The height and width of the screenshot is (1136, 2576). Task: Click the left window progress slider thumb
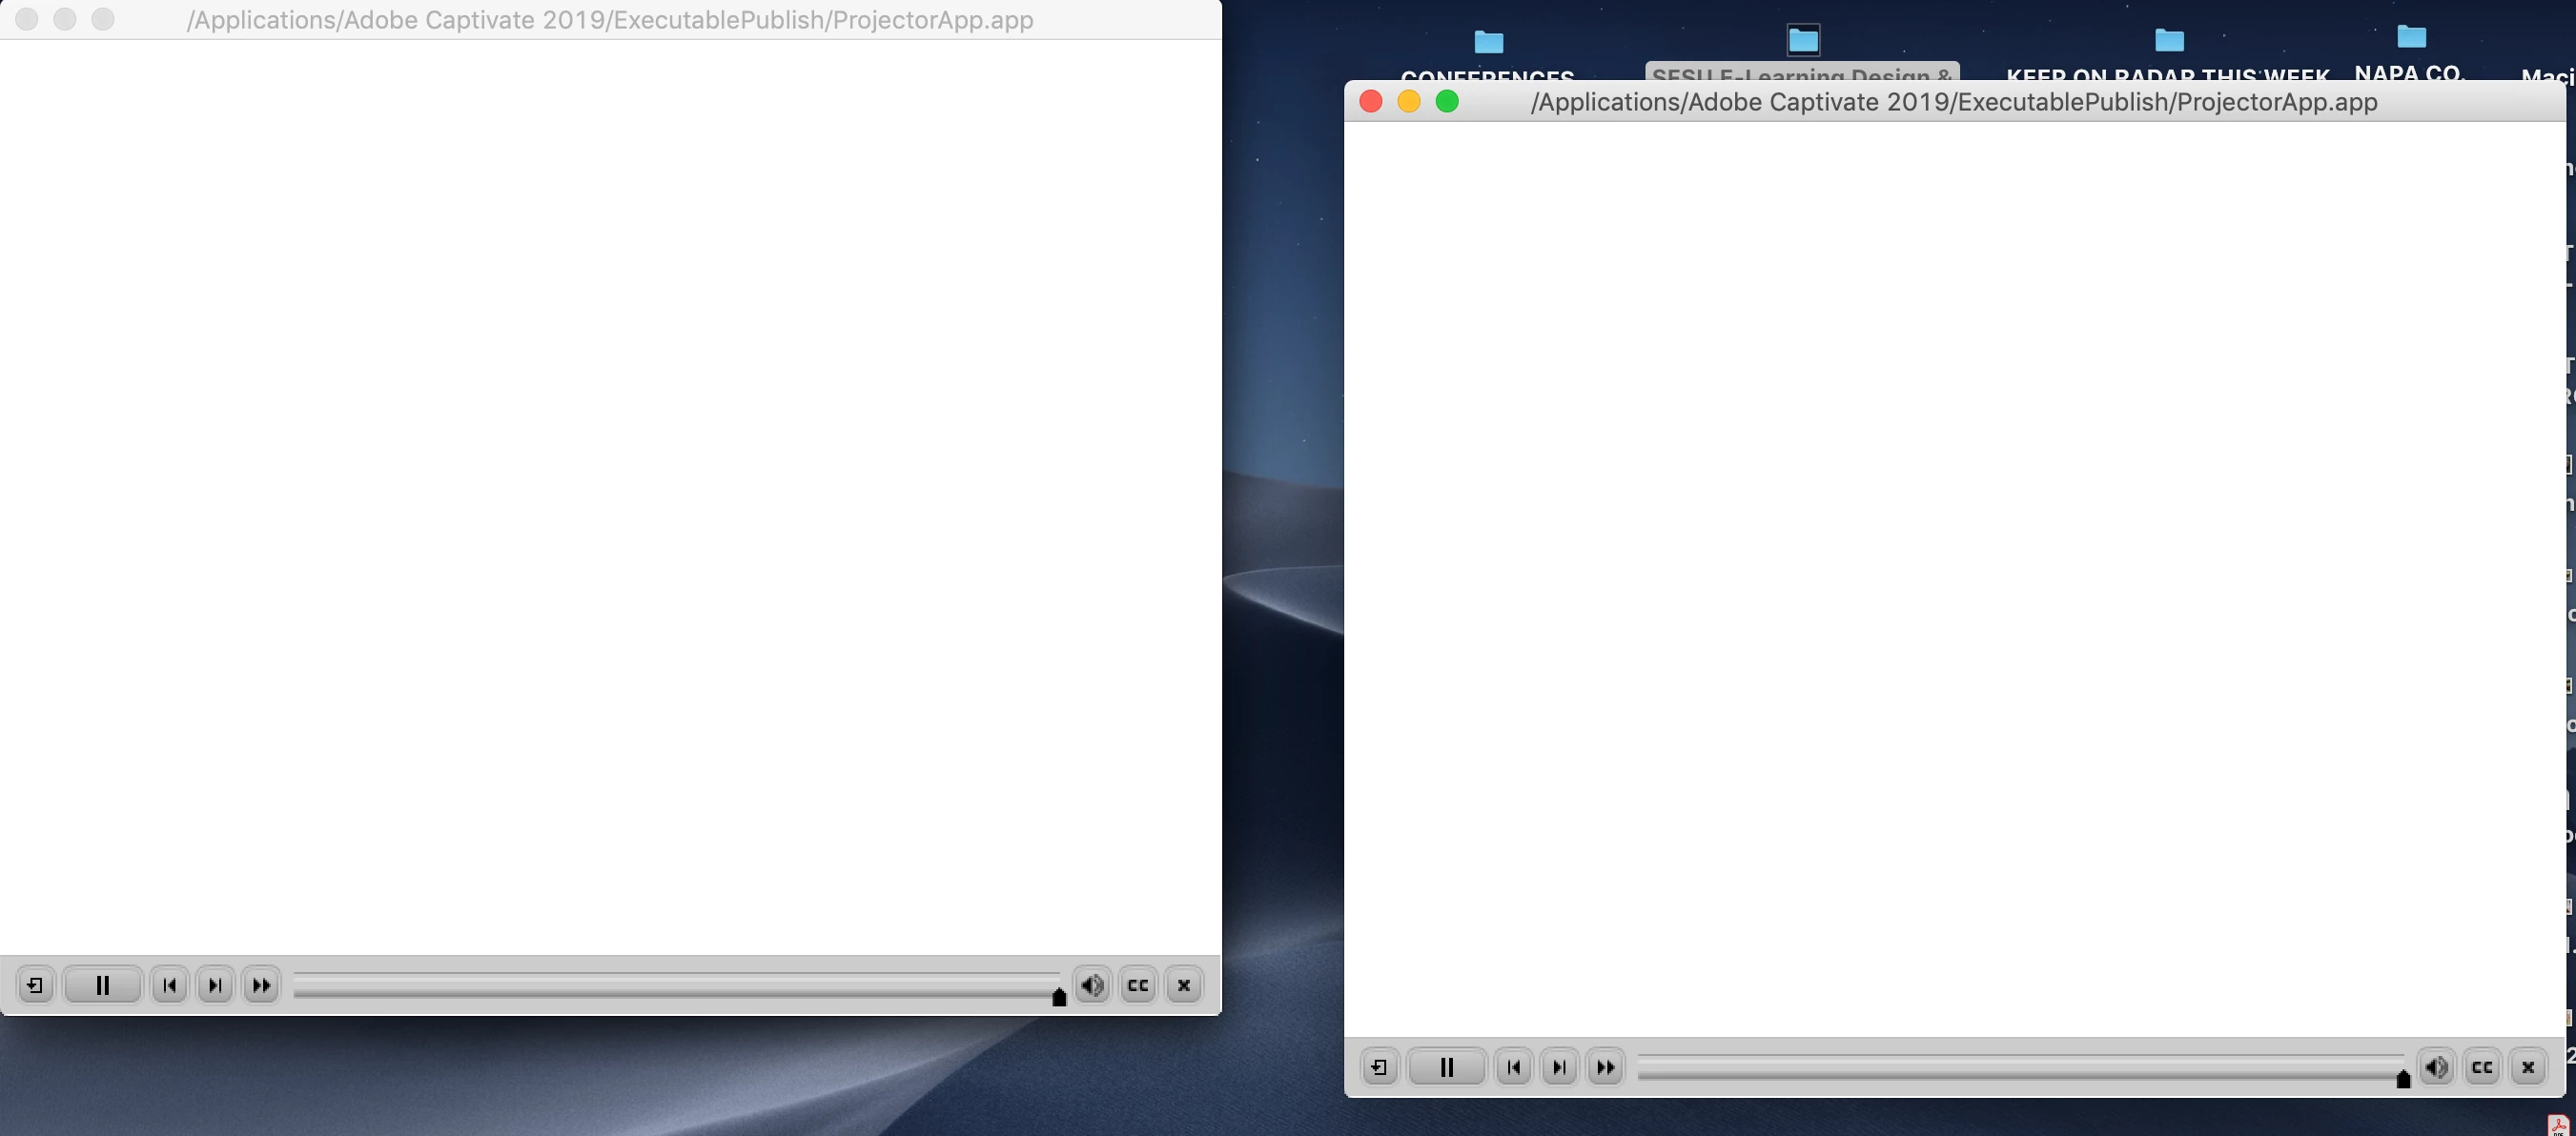pyautogui.click(x=1059, y=996)
